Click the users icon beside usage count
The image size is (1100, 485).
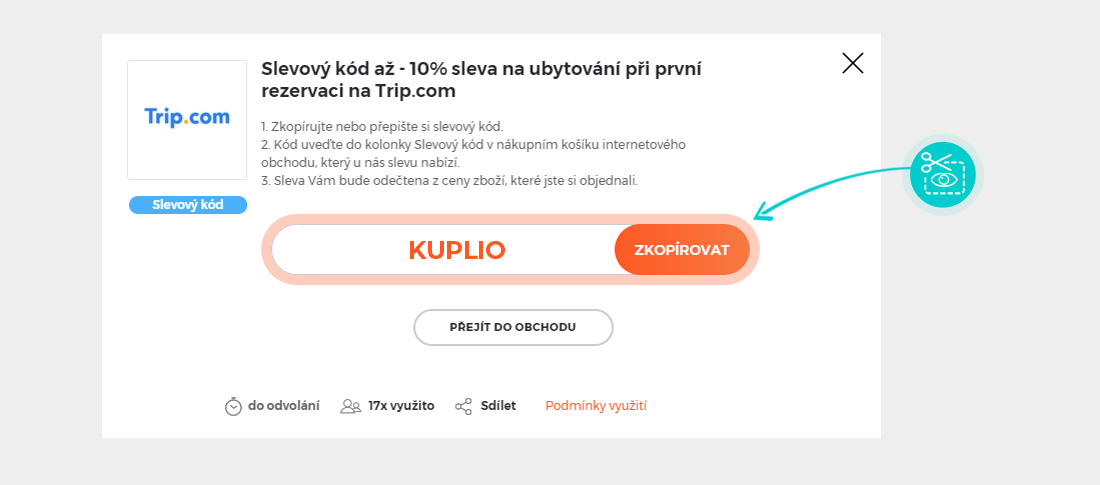click(x=350, y=406)
